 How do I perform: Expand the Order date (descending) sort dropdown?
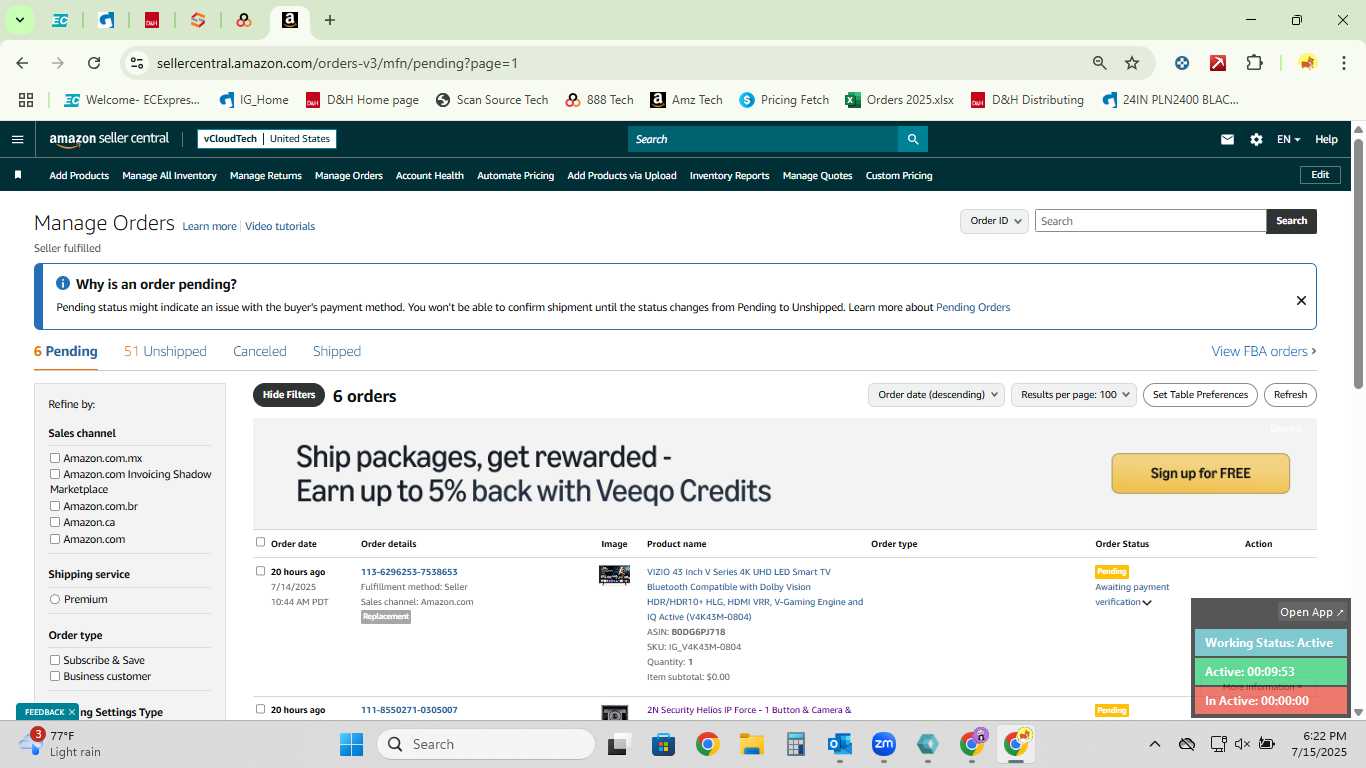(x=936, y=395)
